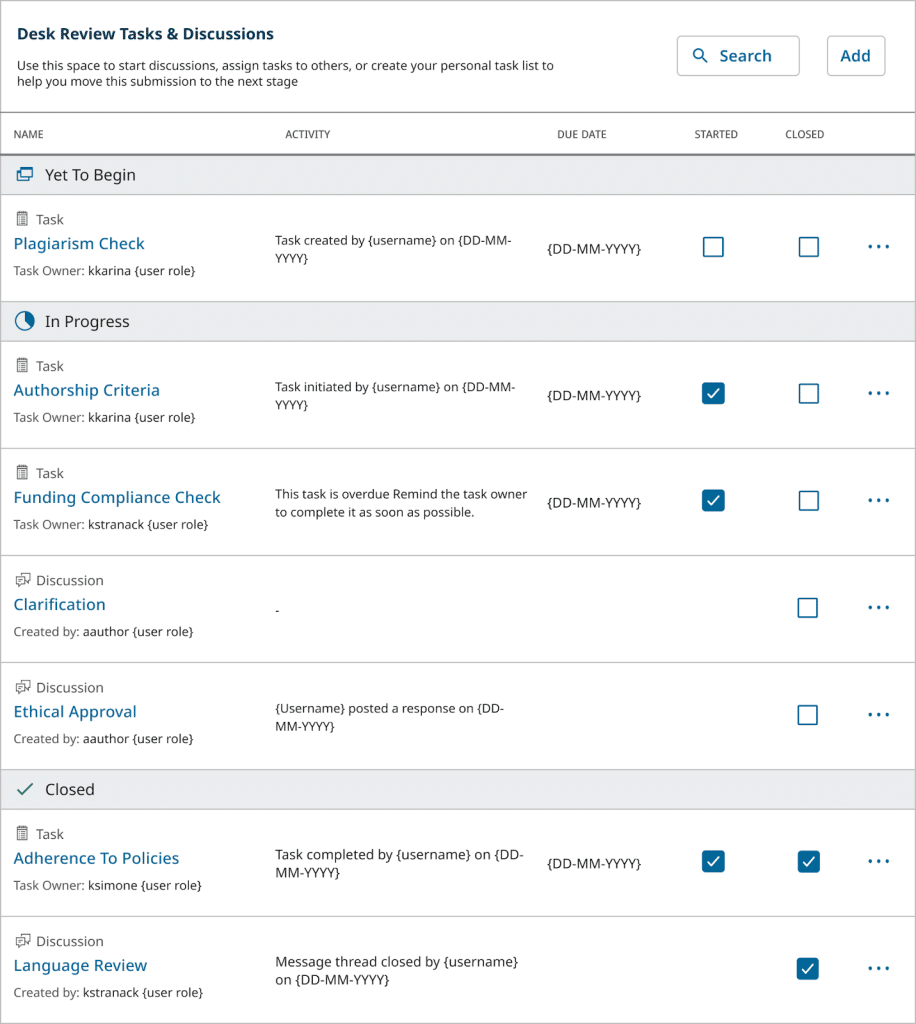The image size is (916, 1024).
Task: Open more options for Authorship Criteria row
Action: pos(878,394)
